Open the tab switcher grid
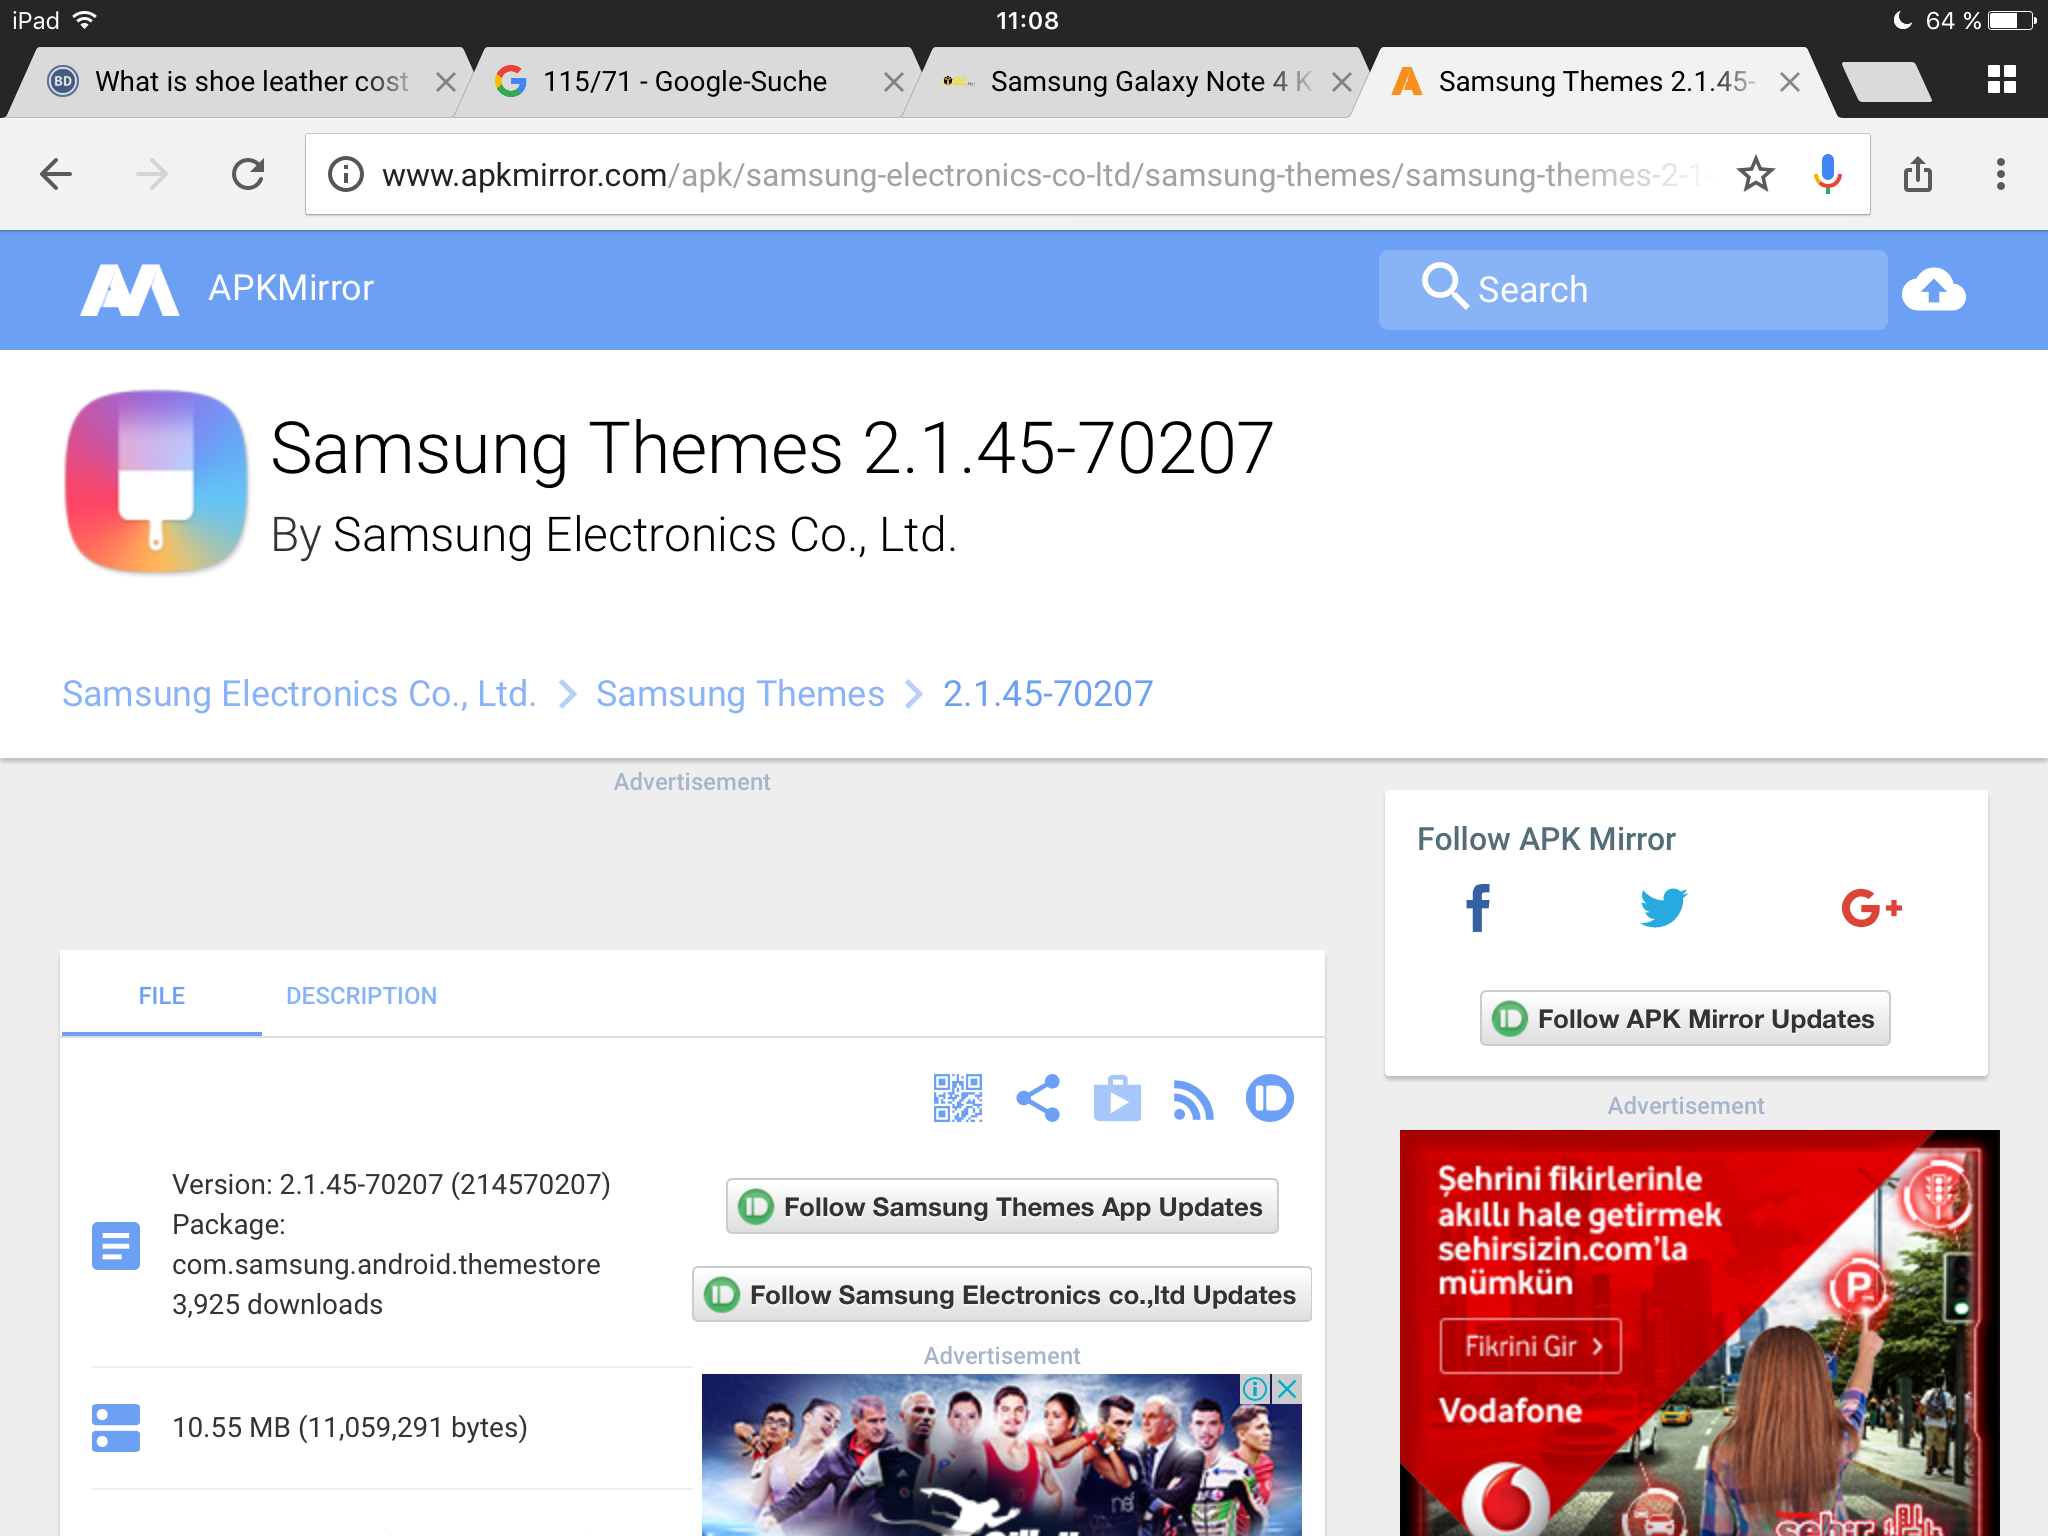 2001,80
